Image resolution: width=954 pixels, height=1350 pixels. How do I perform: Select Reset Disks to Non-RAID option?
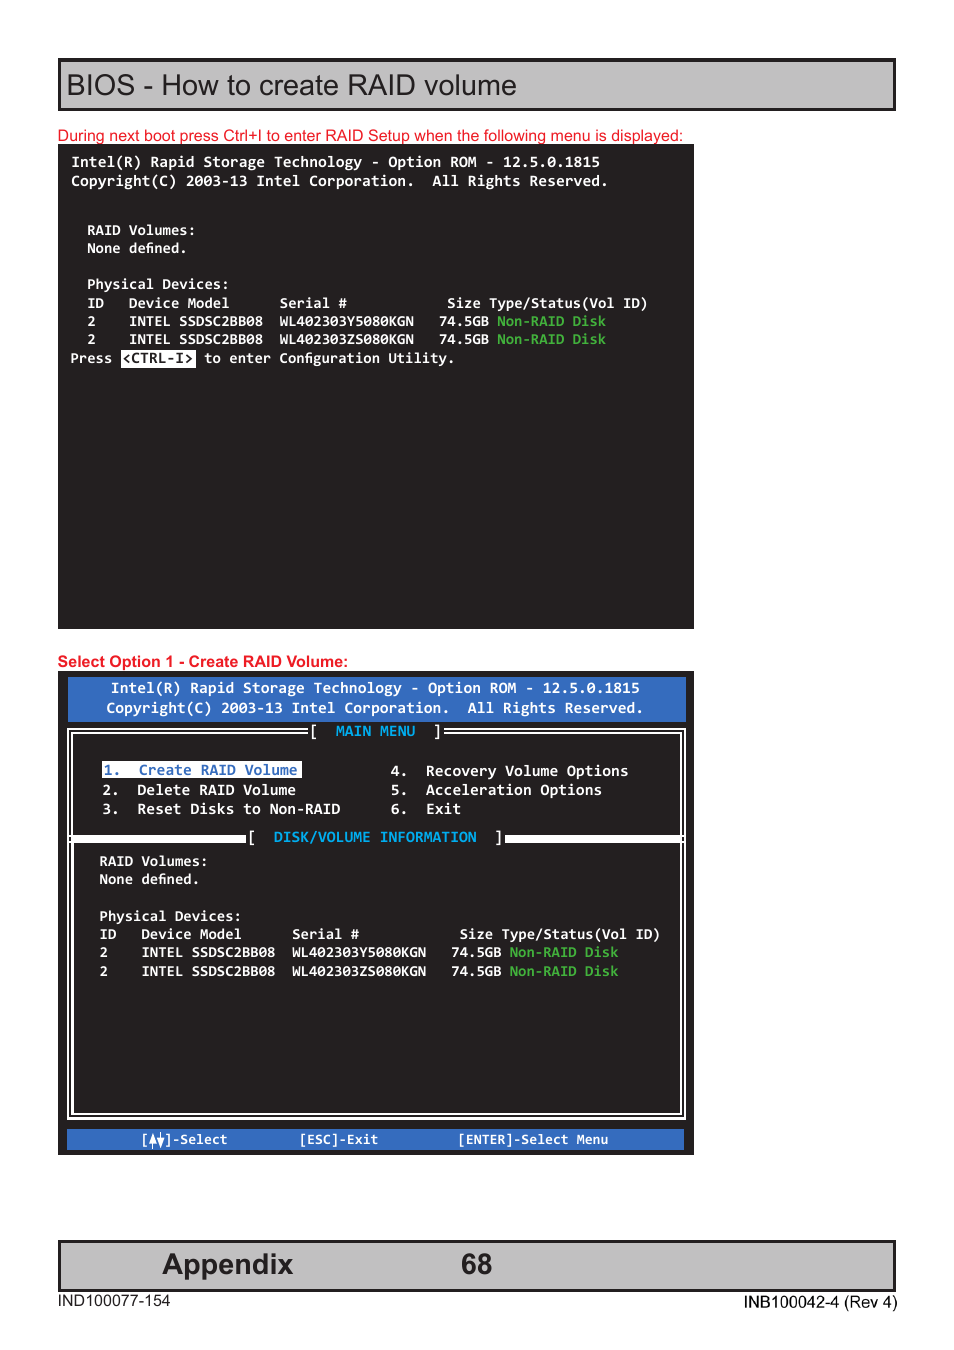(x=221, y=809)
